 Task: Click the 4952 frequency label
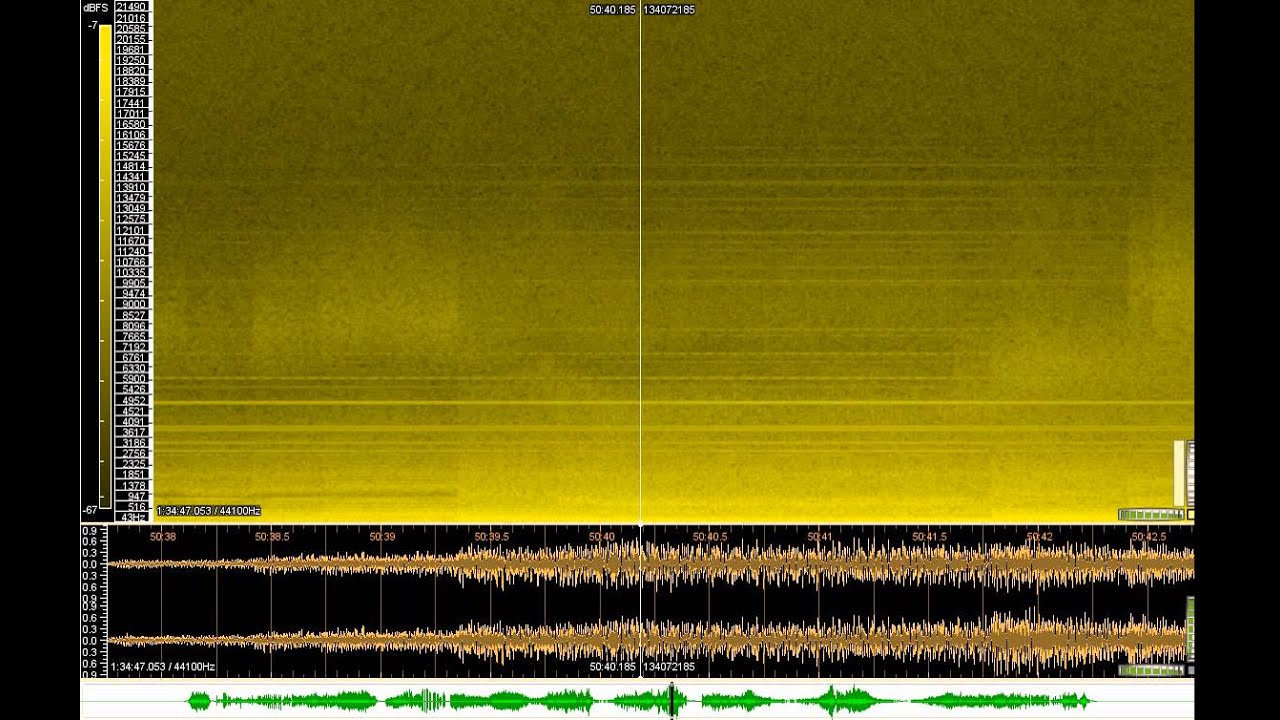pyautogui.click(x=133, y=401)
